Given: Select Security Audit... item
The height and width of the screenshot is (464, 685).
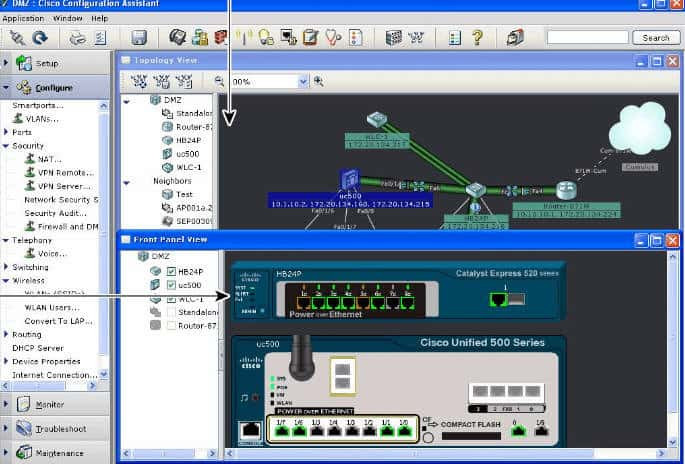Looking at the screenshot, I should (x=55, y=213).
